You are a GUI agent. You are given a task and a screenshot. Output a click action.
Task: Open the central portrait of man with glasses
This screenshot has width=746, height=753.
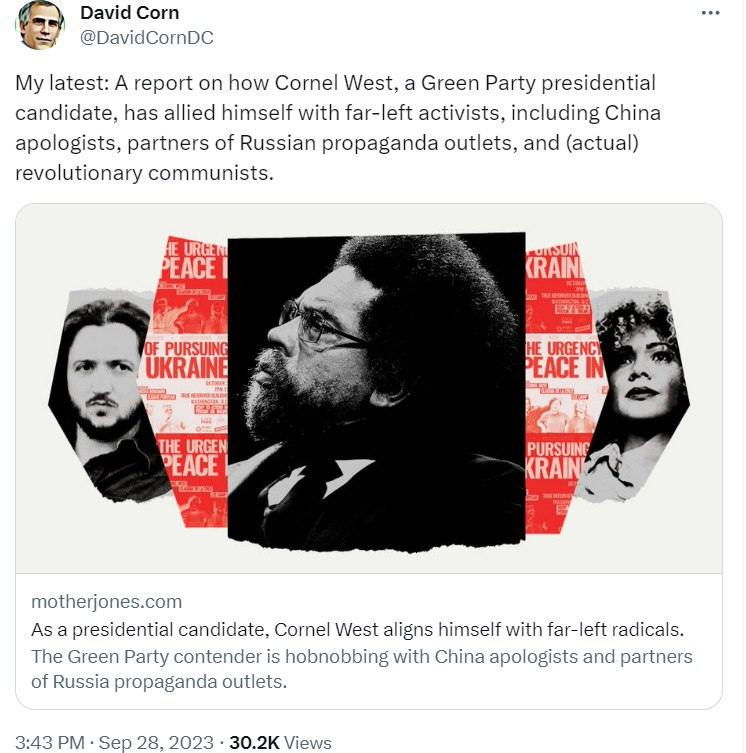tap(376, 391)
